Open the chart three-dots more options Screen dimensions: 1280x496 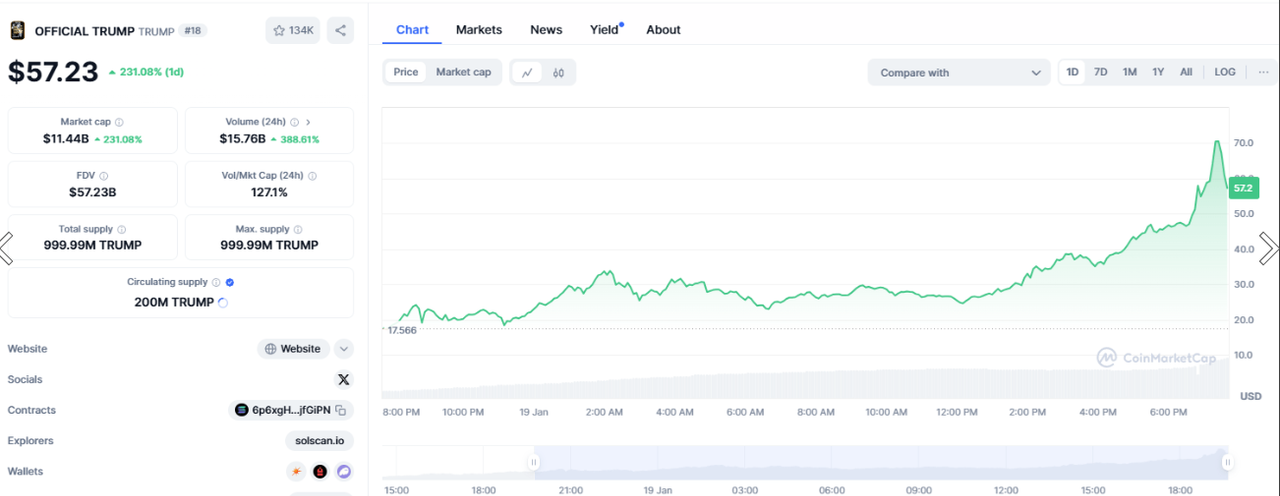coord(1262,72)
